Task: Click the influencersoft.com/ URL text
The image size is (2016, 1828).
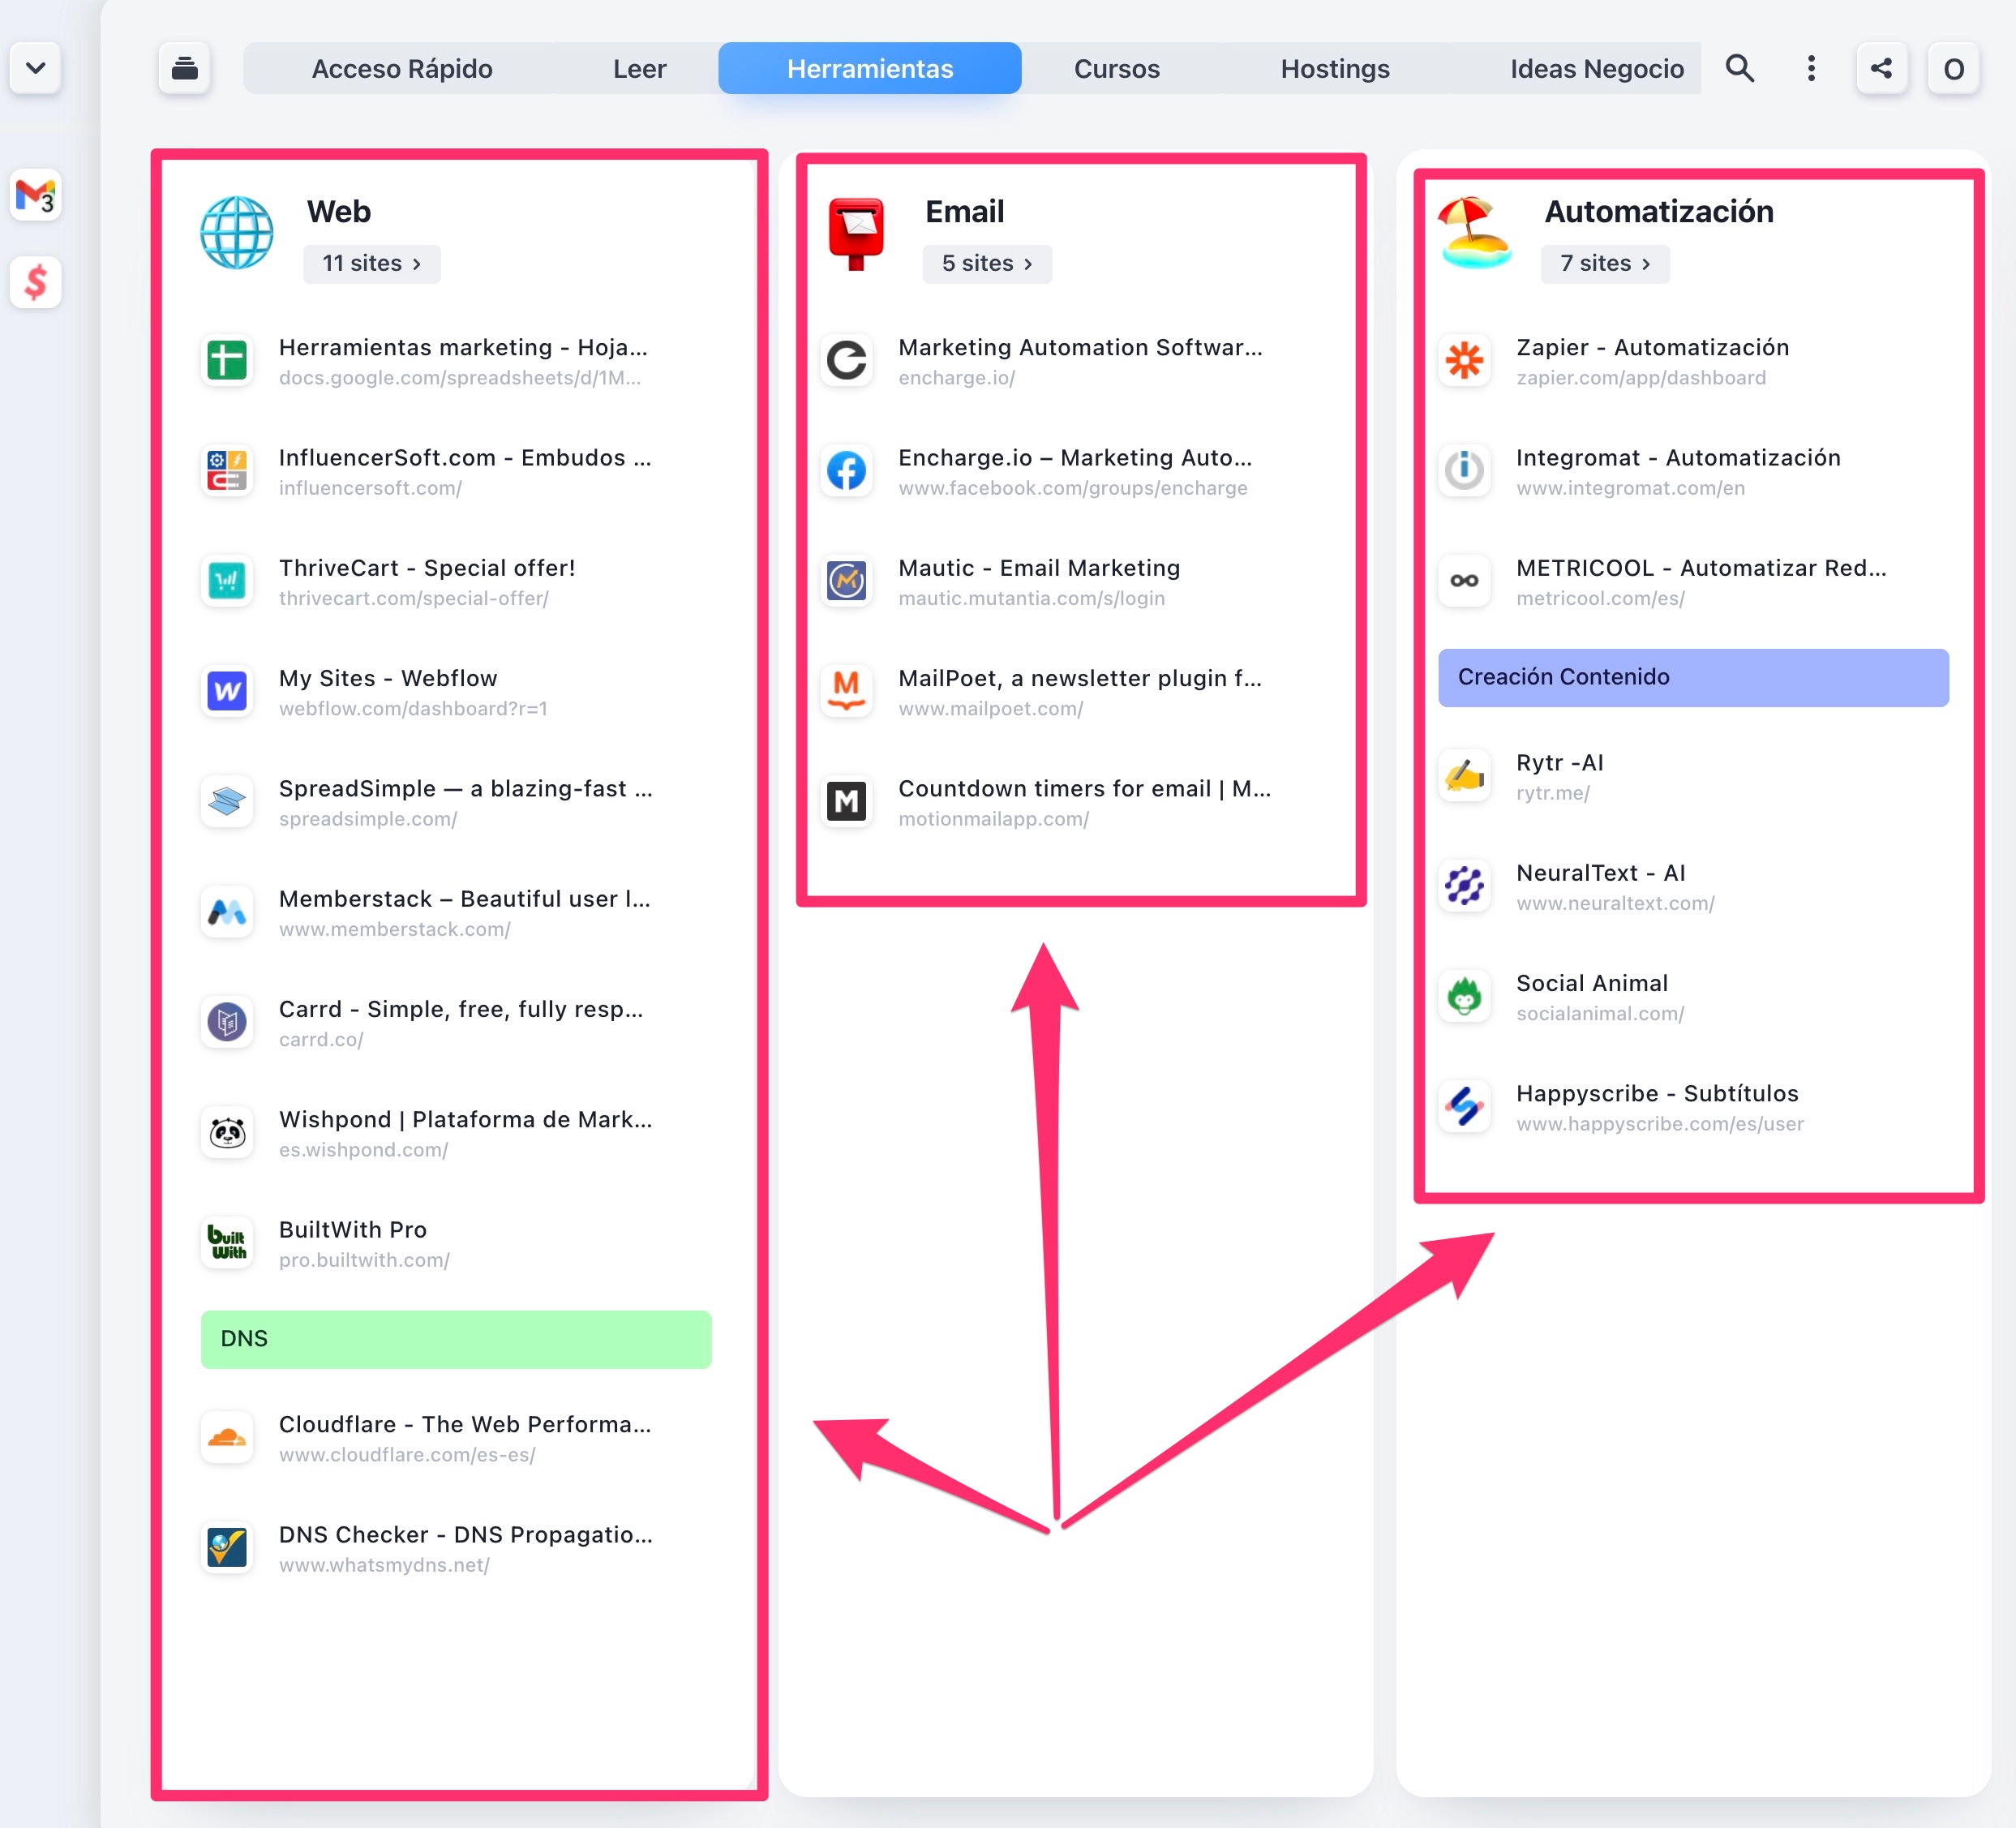Action: [x=370, y=488]
